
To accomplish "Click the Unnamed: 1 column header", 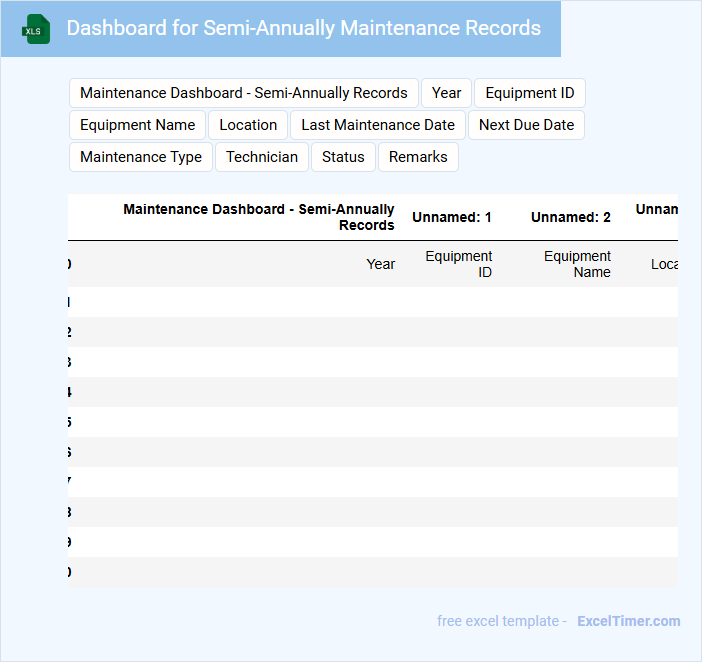I will tap(452, 217).
